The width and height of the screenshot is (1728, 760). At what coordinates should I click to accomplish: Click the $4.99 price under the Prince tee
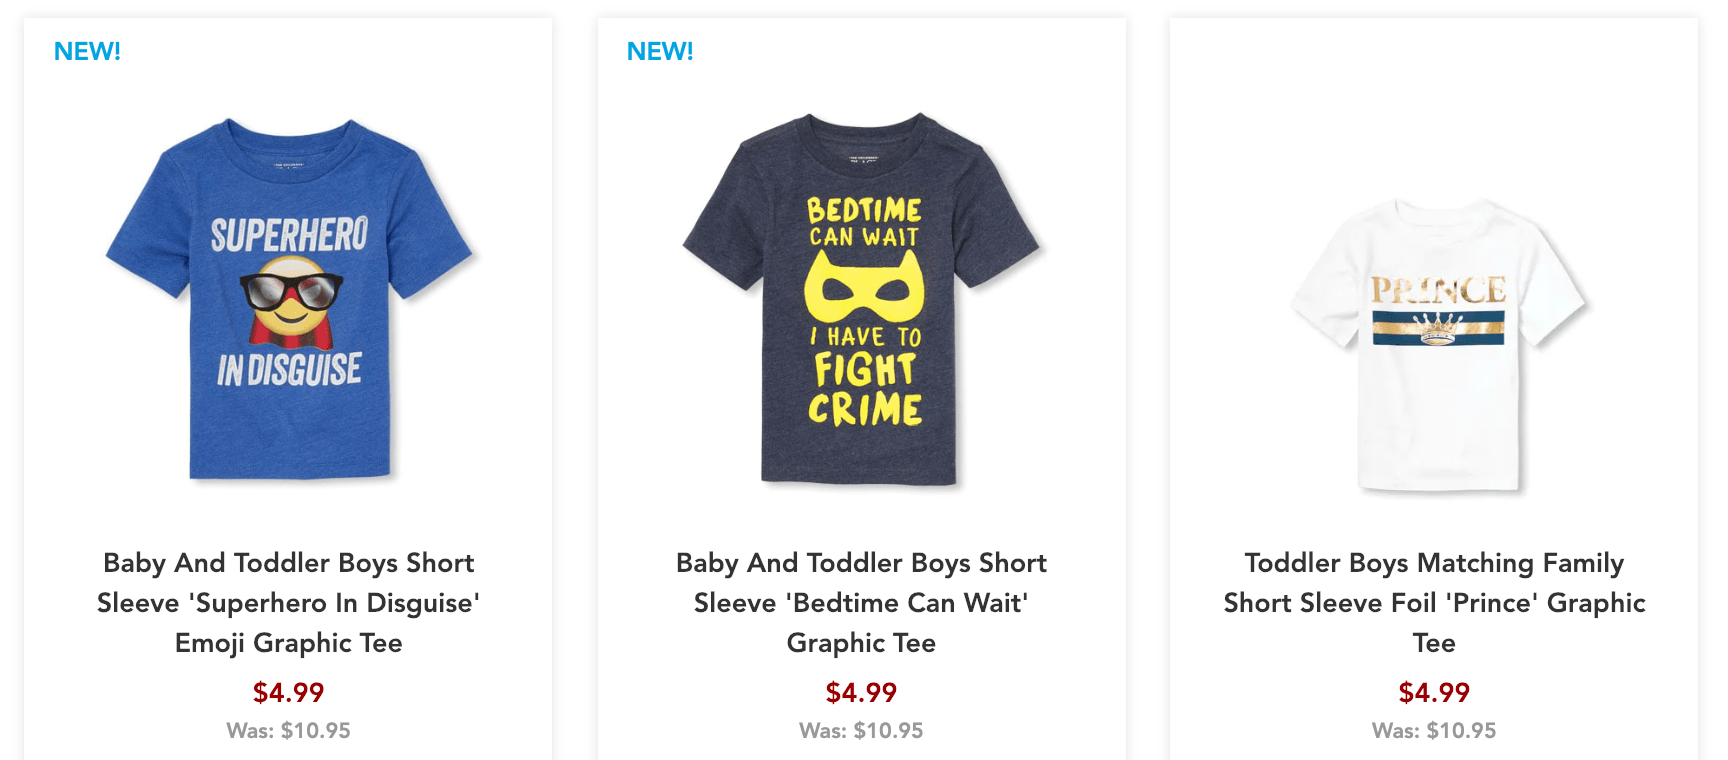pyautogui.click(x=1434, y=692)
